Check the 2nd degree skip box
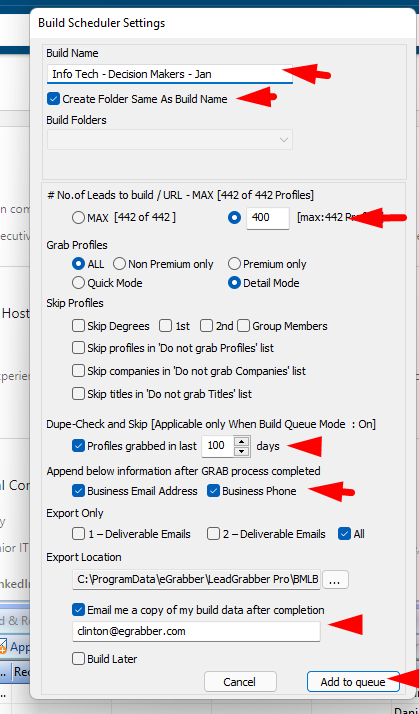This screenshot has width=419, height=714. pos(206,326)
